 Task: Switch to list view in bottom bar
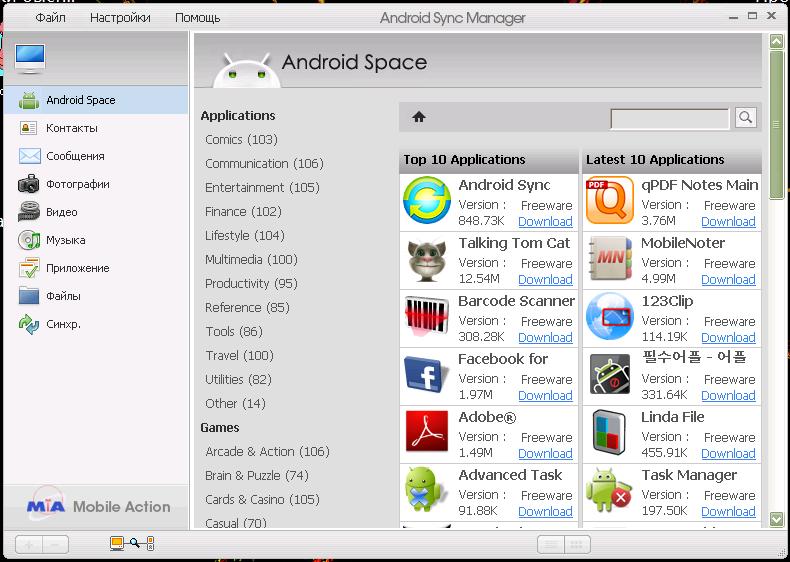click(x=551, y=544)
